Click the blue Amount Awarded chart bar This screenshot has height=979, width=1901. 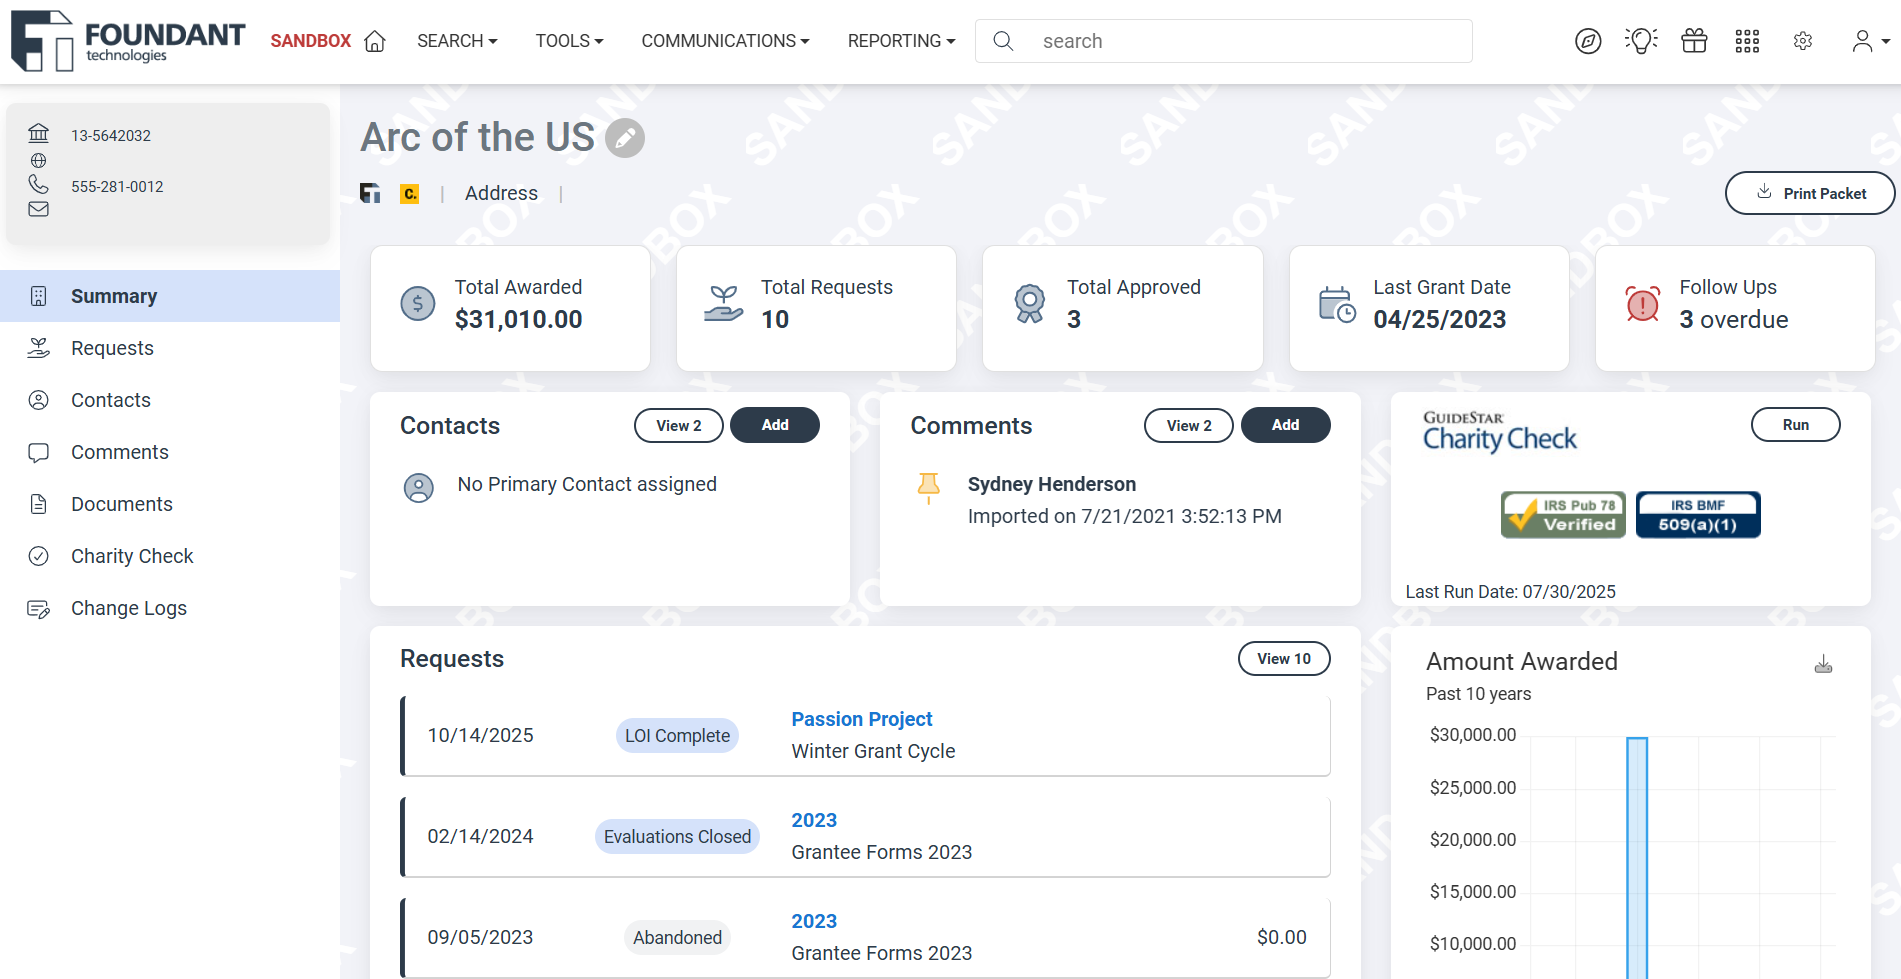1637,857
